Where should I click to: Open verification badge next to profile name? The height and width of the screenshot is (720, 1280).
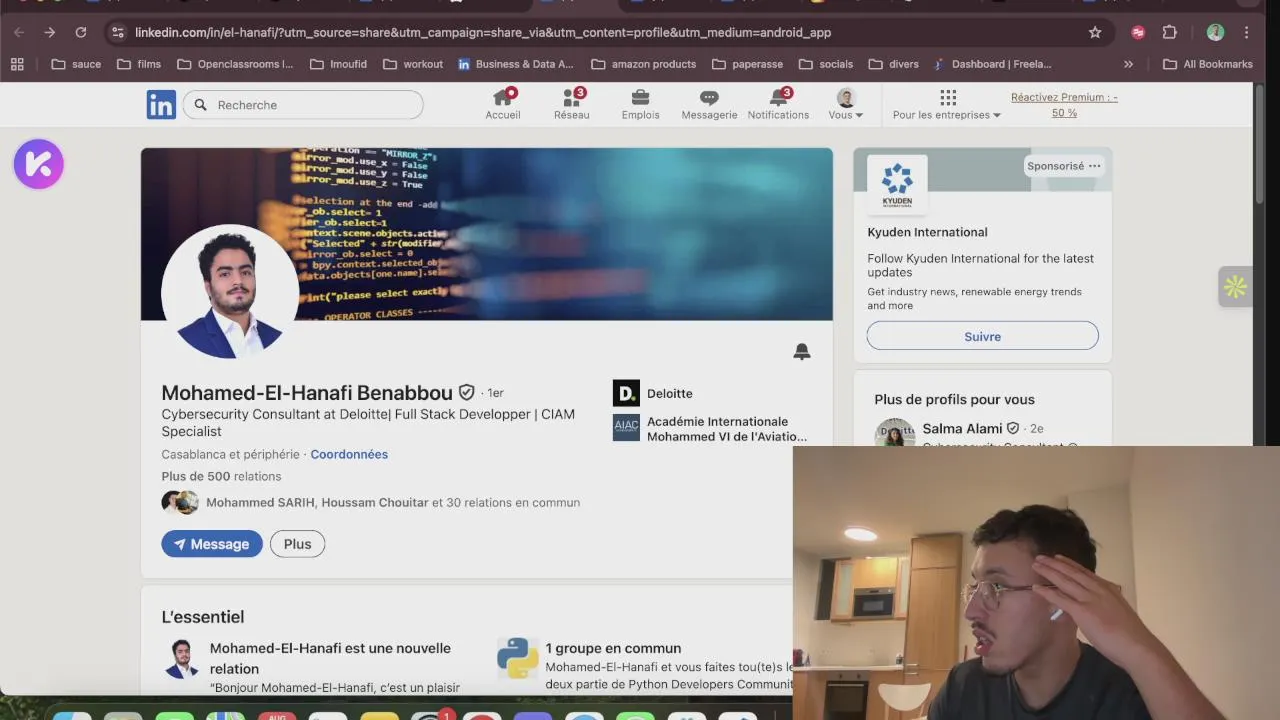467,393
